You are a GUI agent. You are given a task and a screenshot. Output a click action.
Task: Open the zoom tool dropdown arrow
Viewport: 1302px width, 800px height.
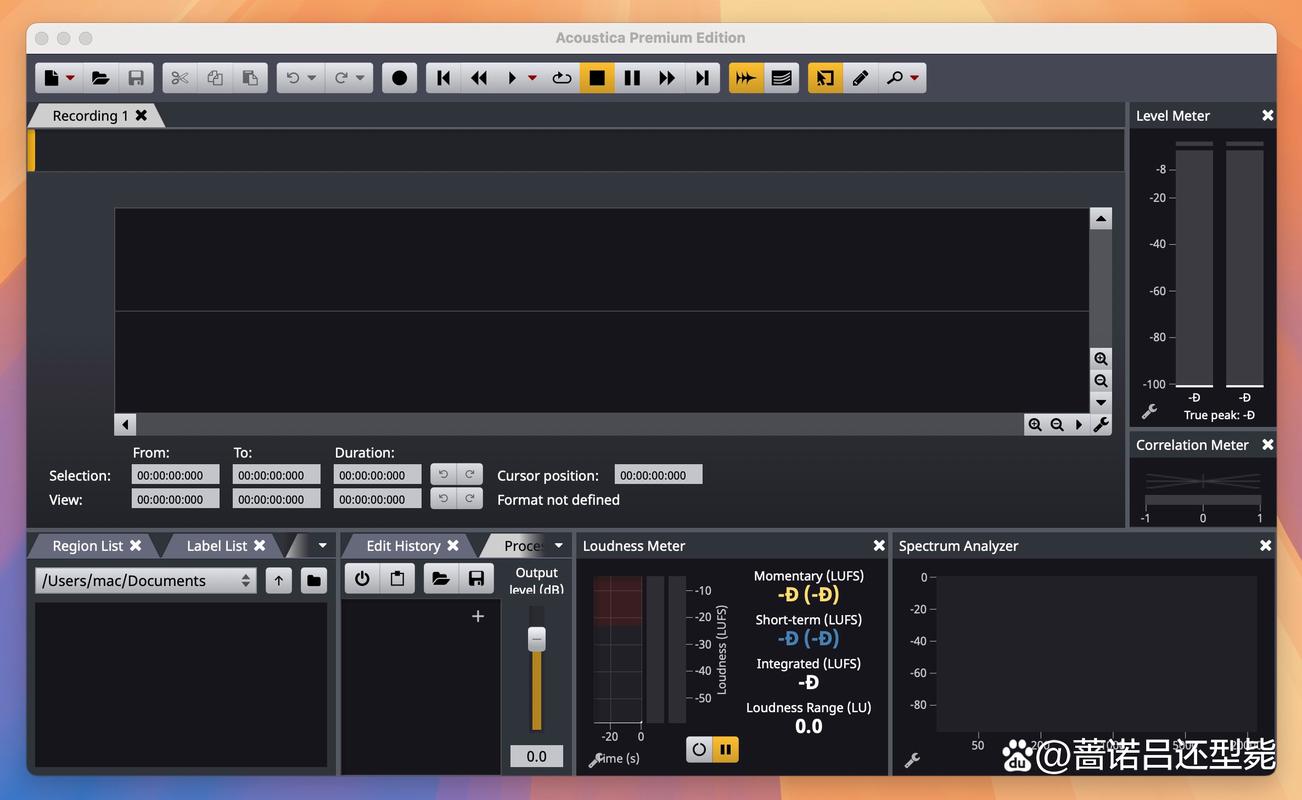click(915, 78)
